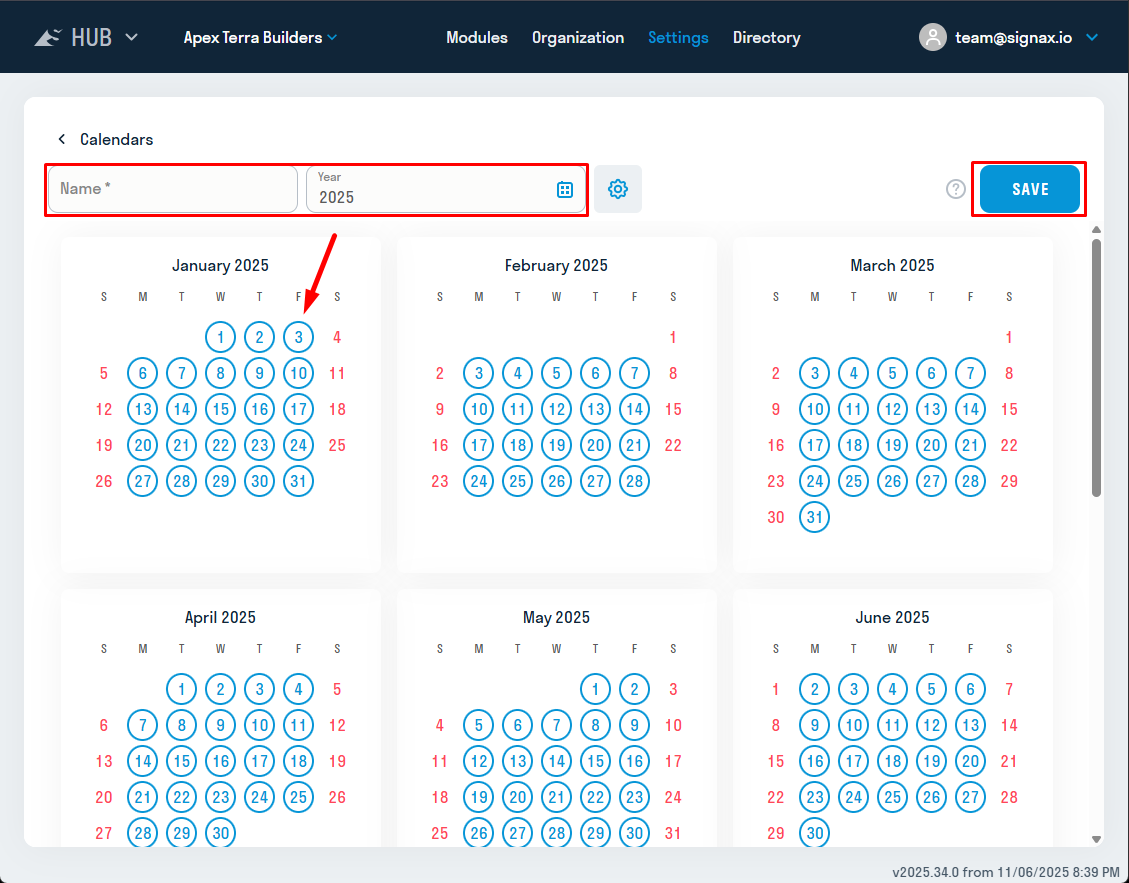
Task: Click the February 2025 heading
Action: (556, 265)
